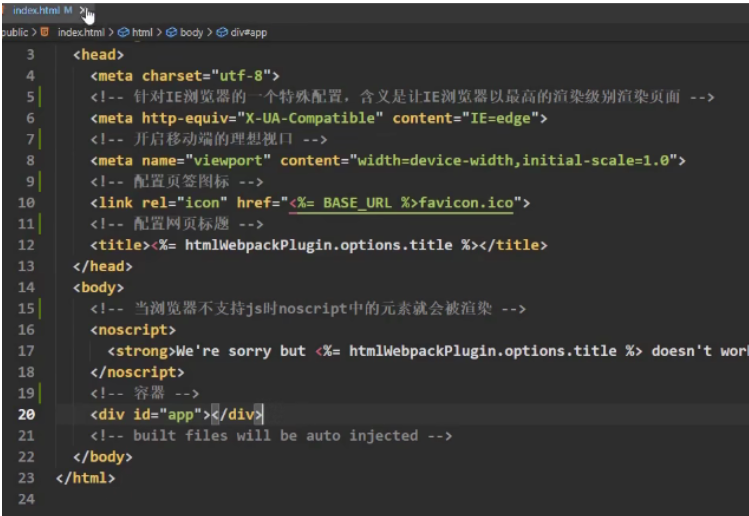Click the html symbol icon in breadcrumbs
The image size is (749, 516).
pos(122,32)
